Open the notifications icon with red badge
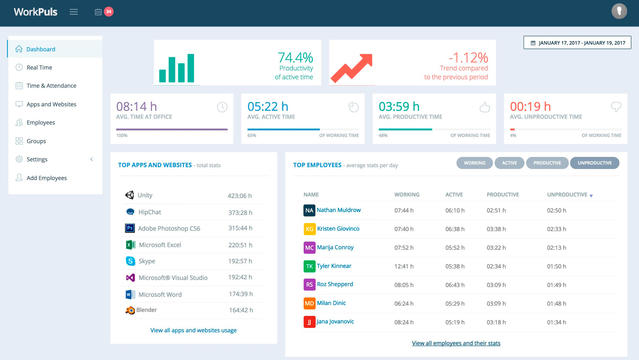This screenshot has width=639, height=360. pos(104,12)
